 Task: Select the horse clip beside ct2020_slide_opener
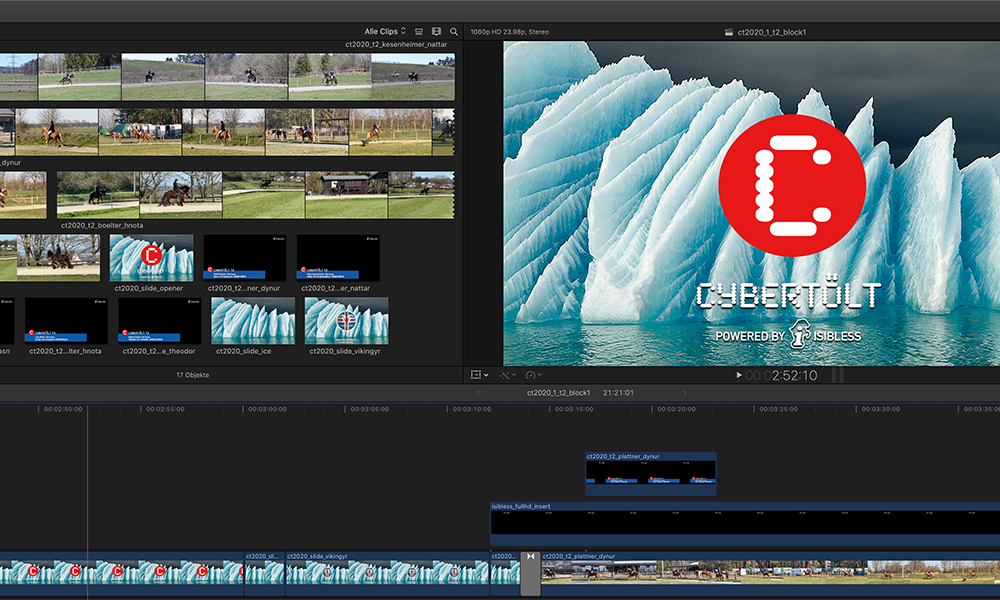pyautogui.click(x=50, y=258)
